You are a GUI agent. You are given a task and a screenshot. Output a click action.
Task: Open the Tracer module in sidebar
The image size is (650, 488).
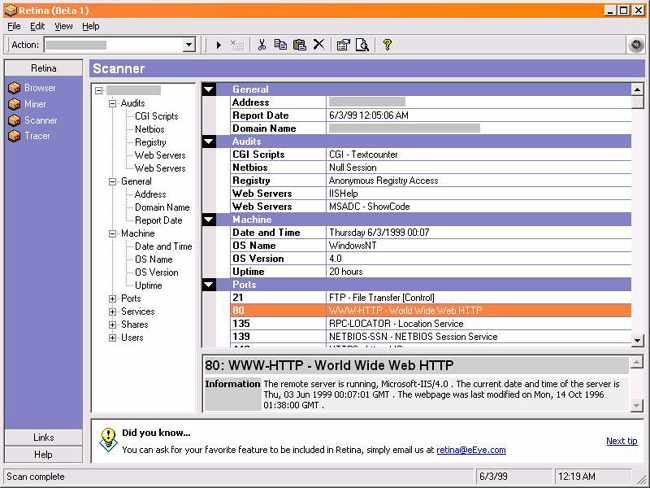tap(29, 136)
